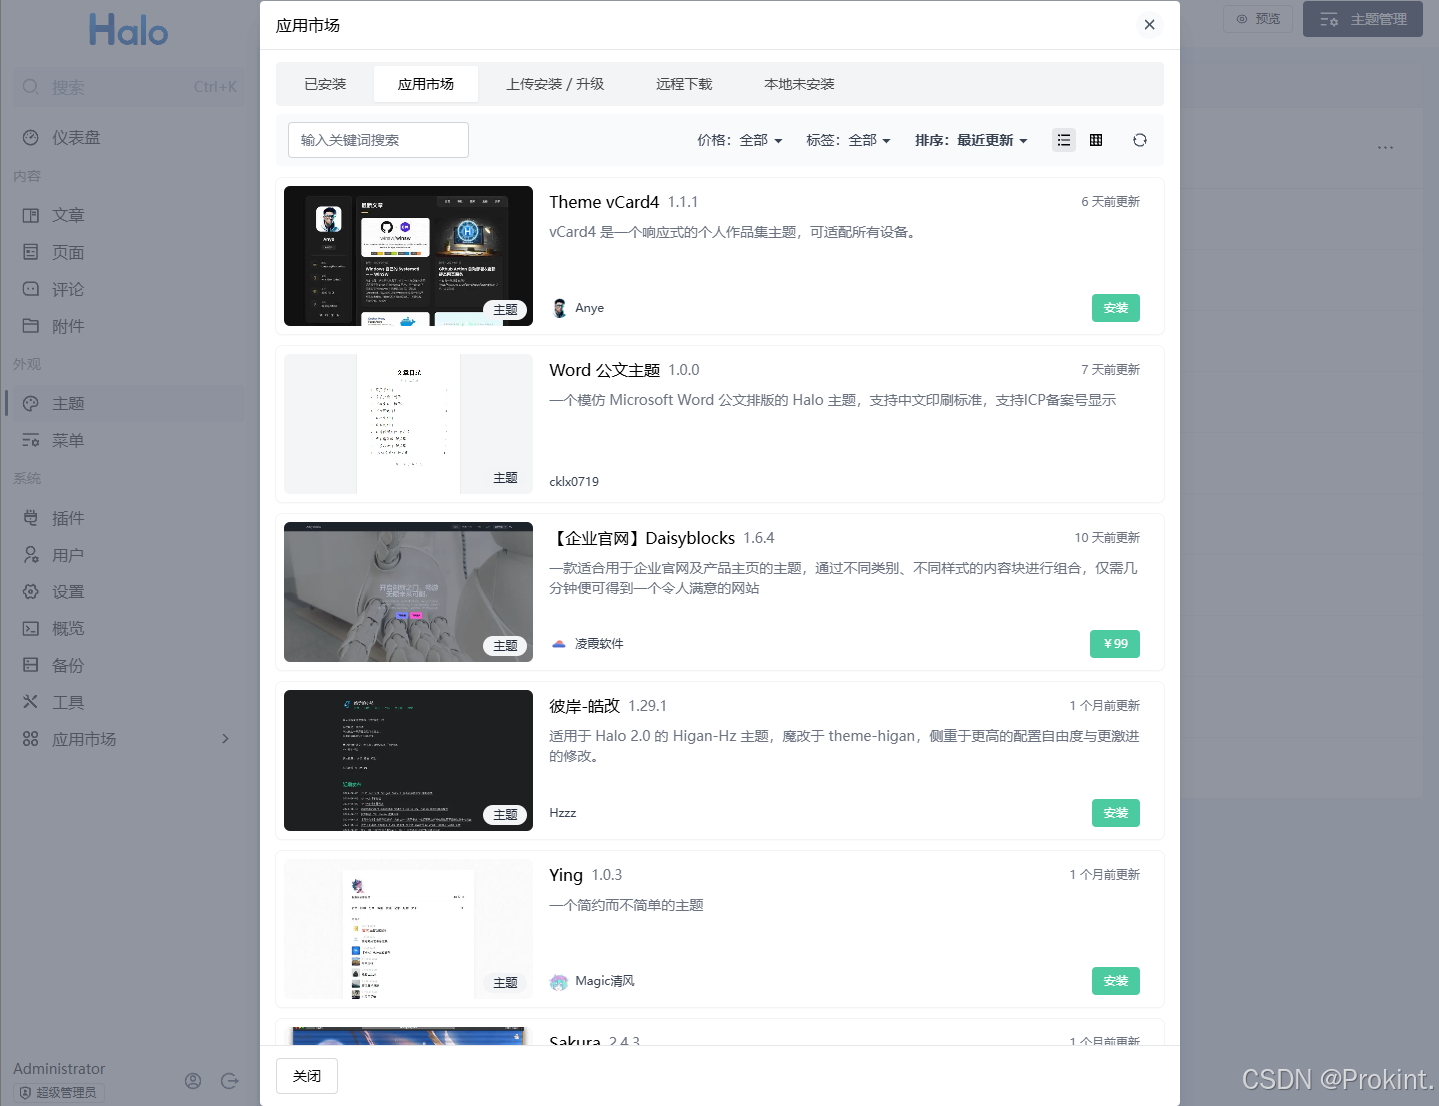Image resolution: width=1439 pixels, height=1106 pixels.
Task: Open the Daisyblocks thumbnail image
Action: (x=408, y=592)
